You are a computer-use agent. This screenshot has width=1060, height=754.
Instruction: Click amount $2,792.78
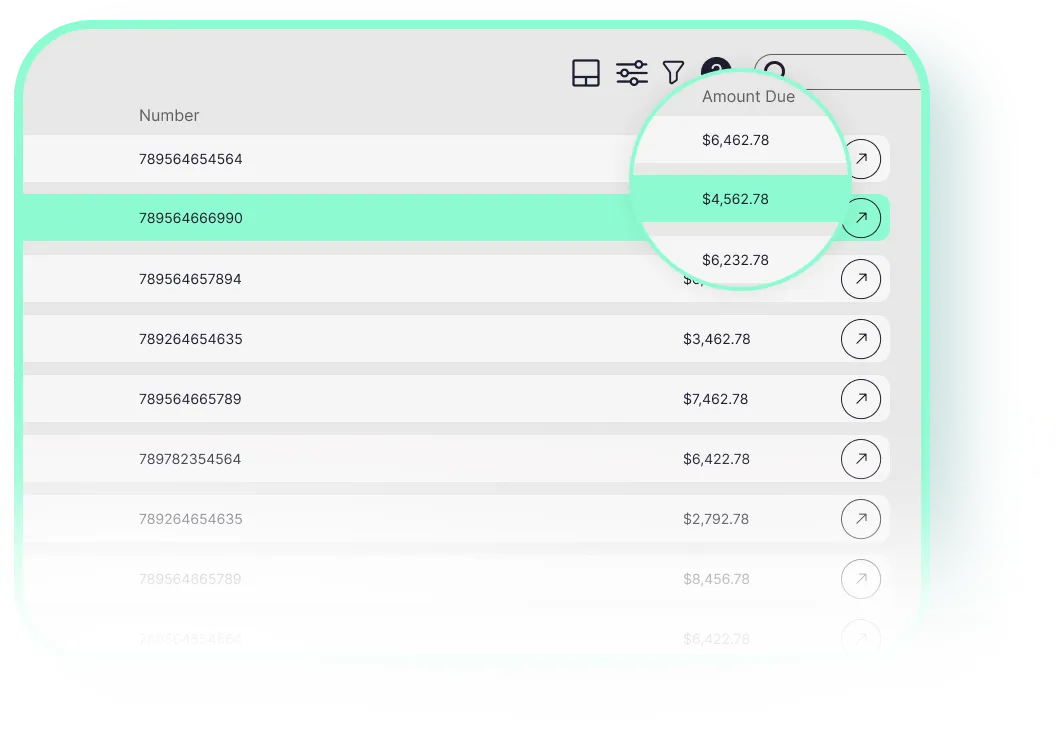click(x=716, y=519)
